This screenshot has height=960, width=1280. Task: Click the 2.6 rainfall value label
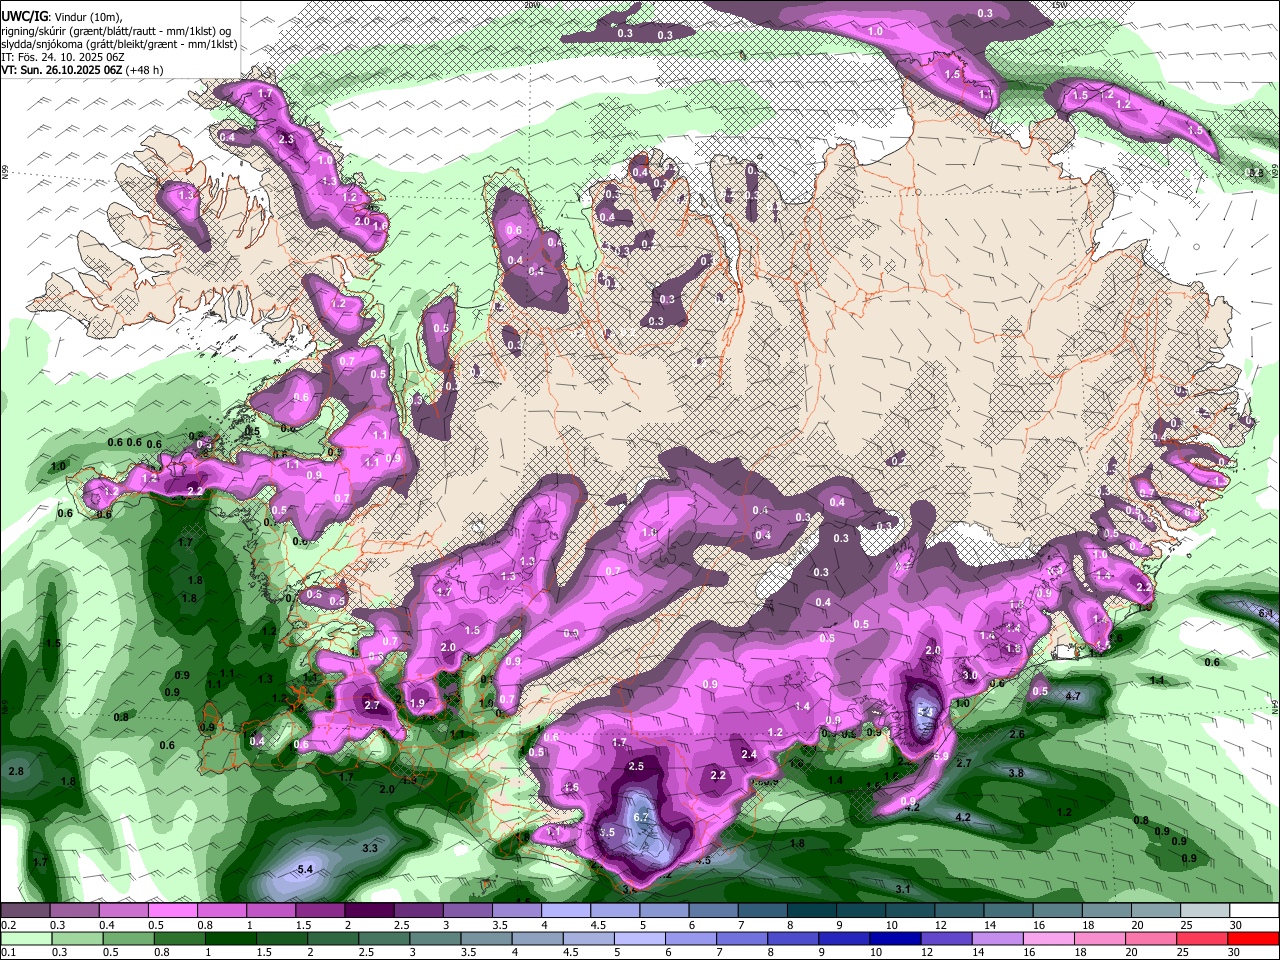1017,734
